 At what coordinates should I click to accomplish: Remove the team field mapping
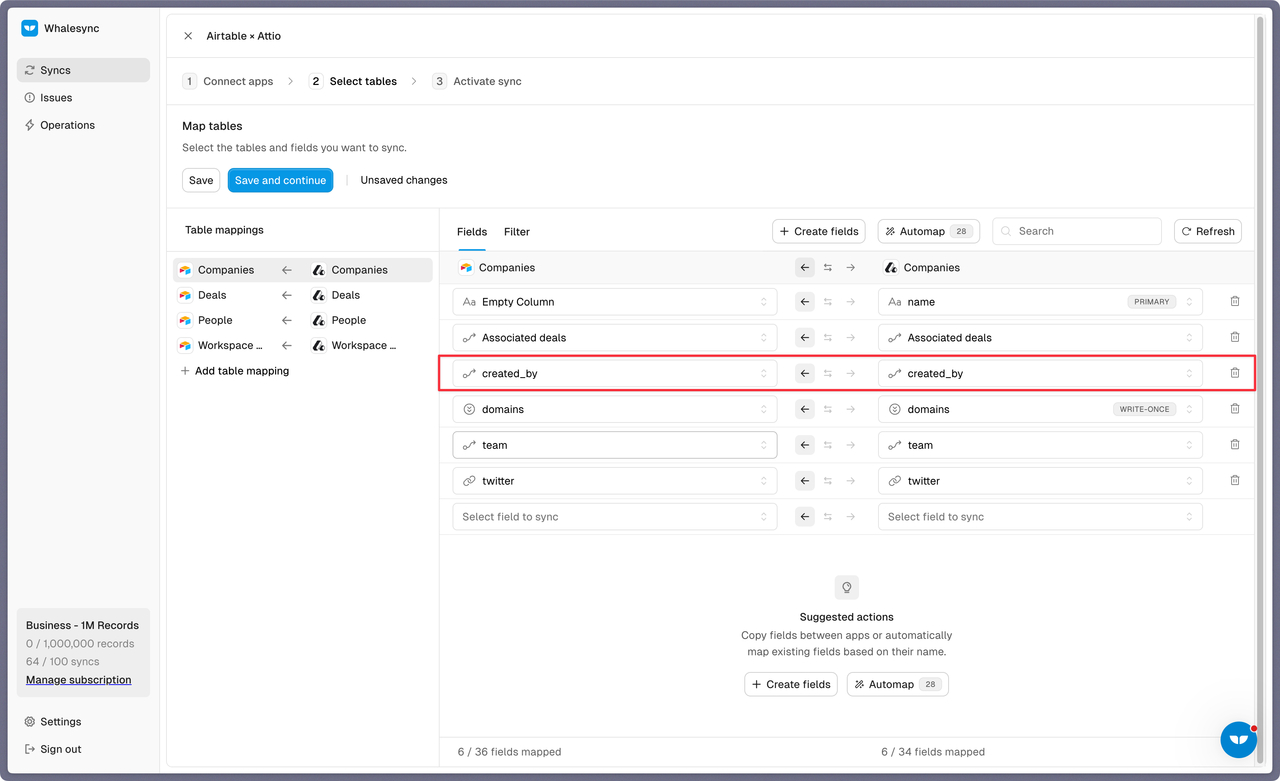(x=1235, y=445)
